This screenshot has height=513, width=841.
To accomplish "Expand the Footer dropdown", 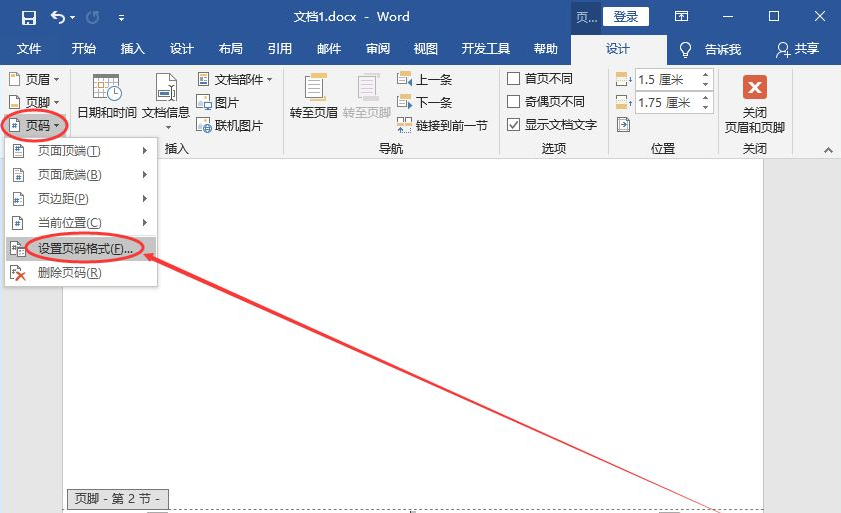I will click(x=34, y=102).
